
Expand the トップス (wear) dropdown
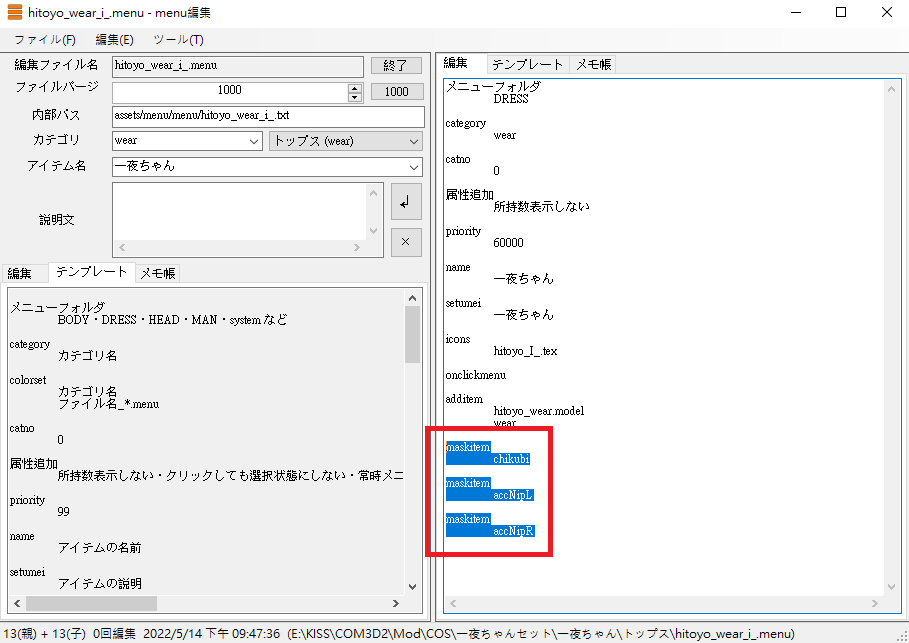[x=413, y=141]
